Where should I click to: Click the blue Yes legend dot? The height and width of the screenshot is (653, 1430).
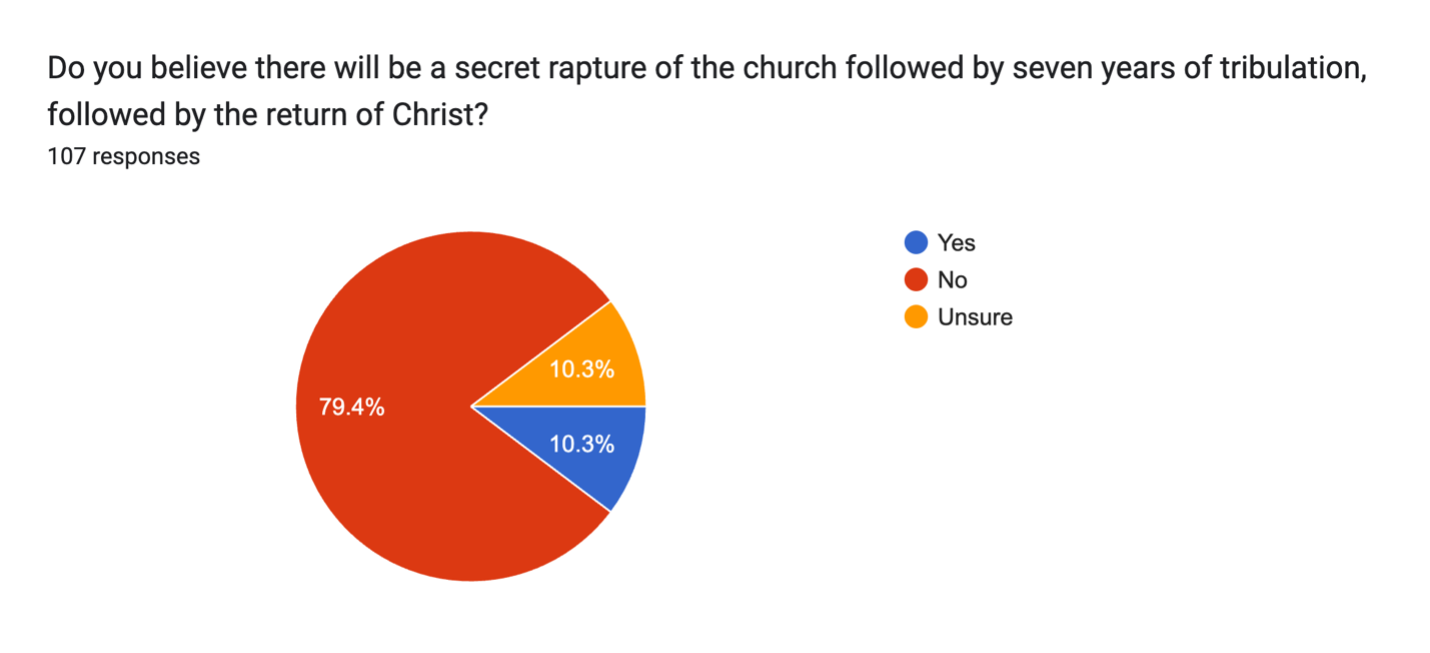(x=915, y=243)
